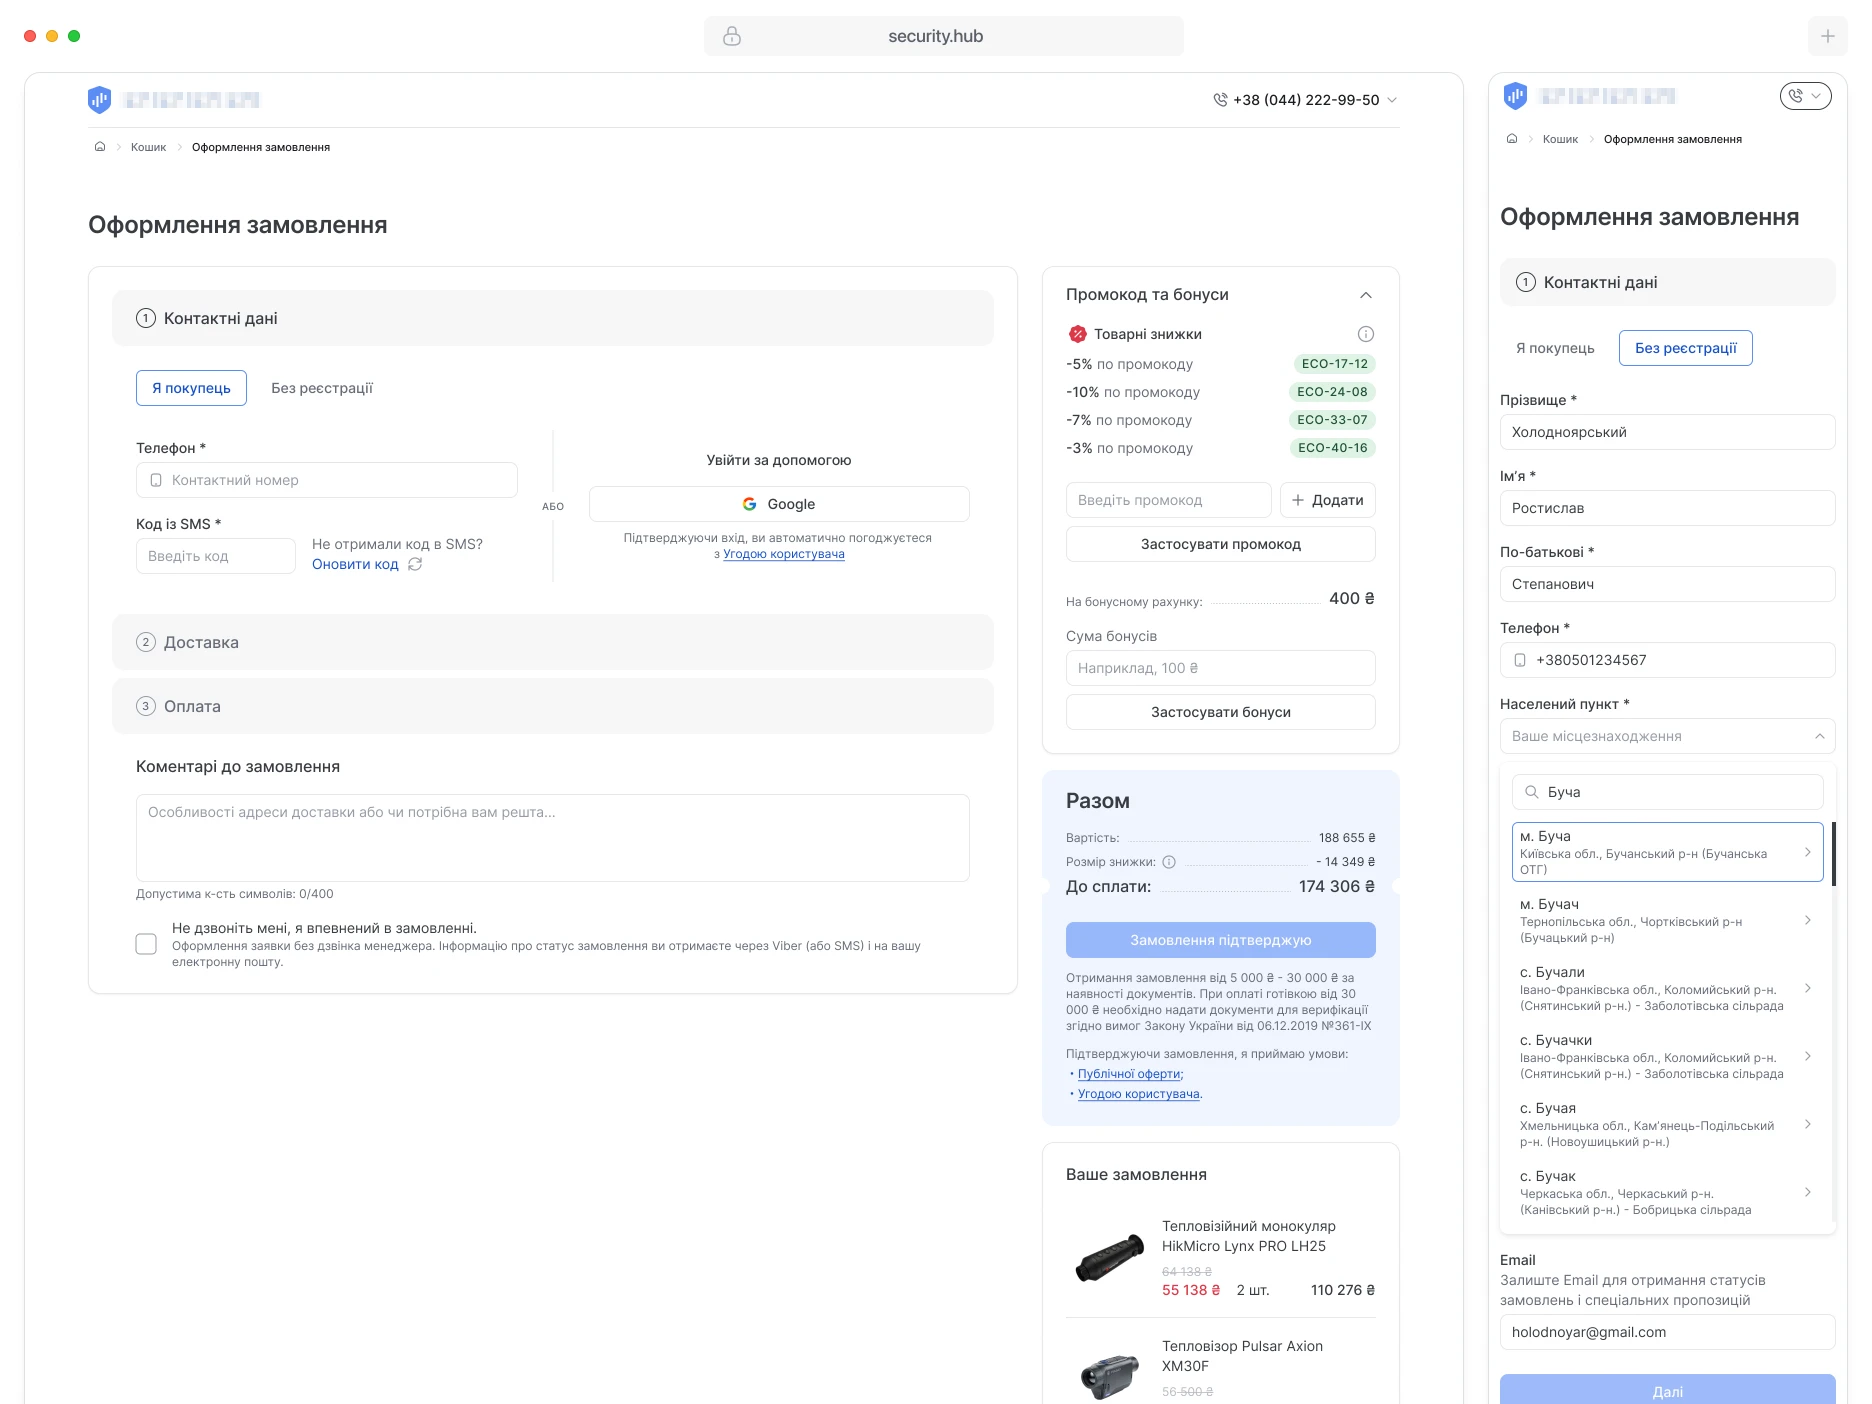Click Додати promo code button
This screenshot has height=1404, width=1872.
coord(1328,500)
